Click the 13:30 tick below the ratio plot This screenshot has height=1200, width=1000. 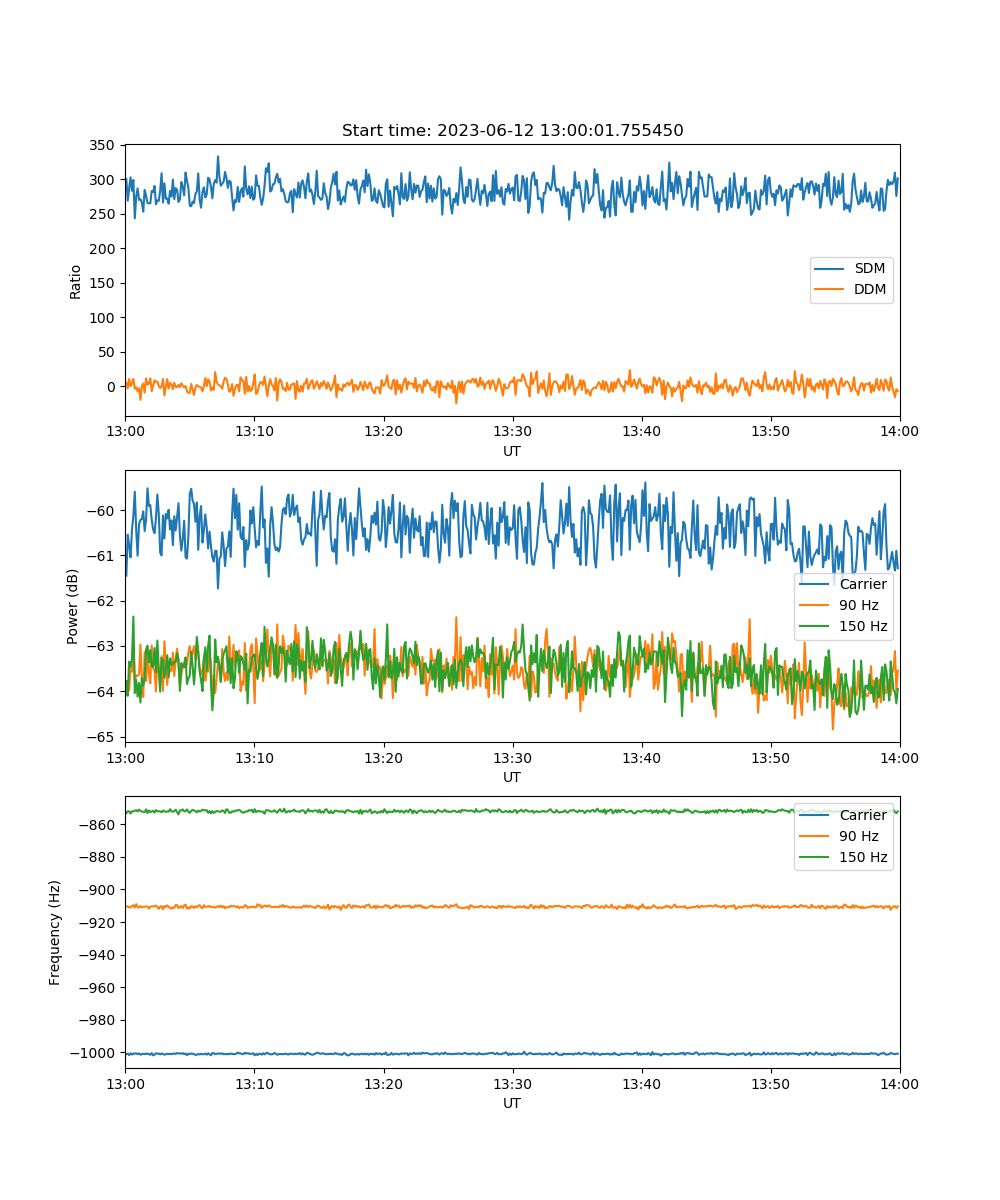512,431
